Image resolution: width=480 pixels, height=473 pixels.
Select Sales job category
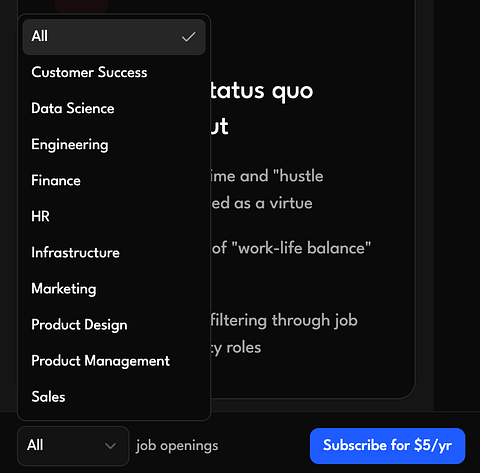[x=114, y=397]
